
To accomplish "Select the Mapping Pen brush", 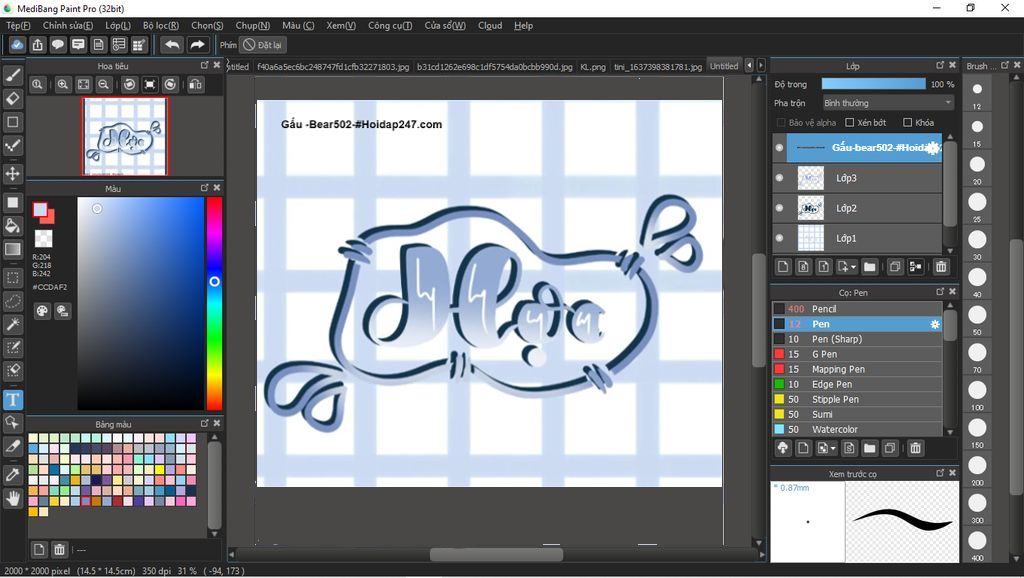I will point(858,369).
